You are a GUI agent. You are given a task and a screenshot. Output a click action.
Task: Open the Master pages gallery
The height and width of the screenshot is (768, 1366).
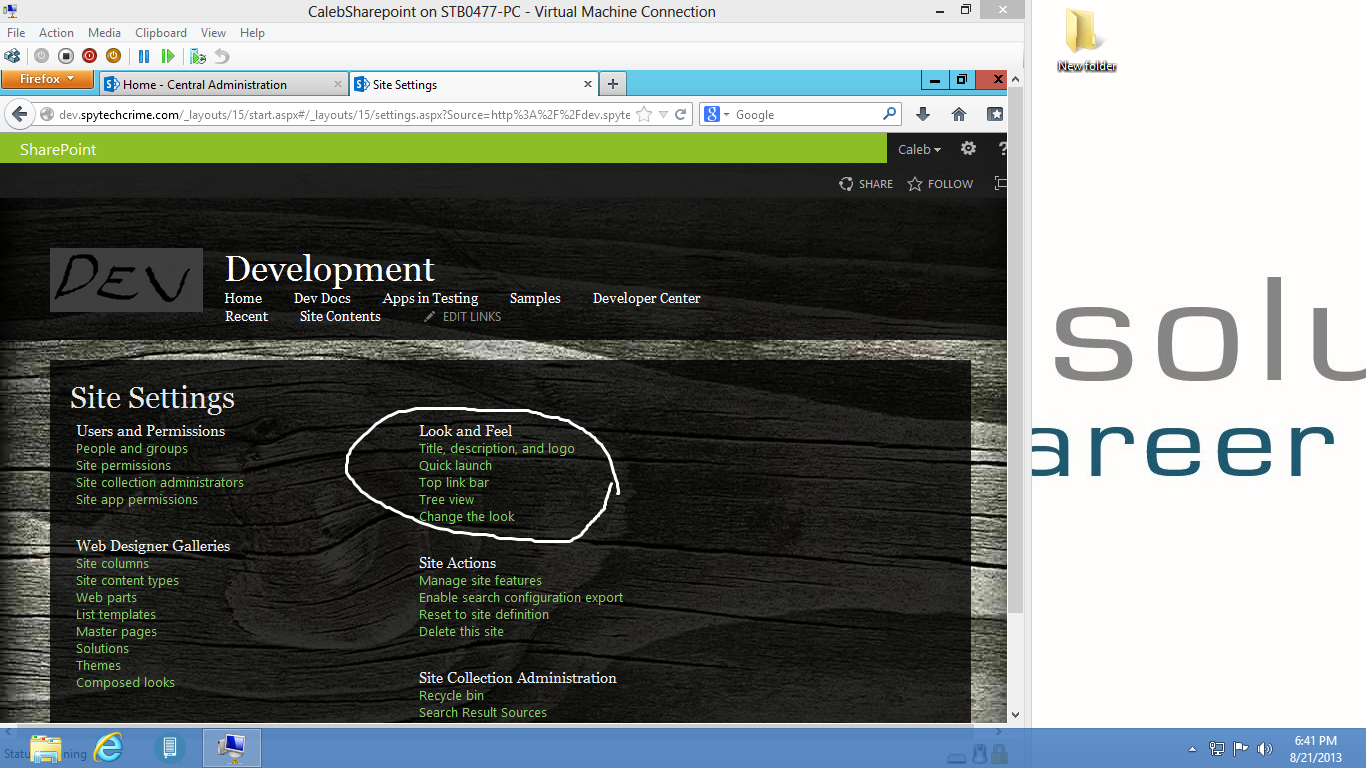click(x=116, y=632)
